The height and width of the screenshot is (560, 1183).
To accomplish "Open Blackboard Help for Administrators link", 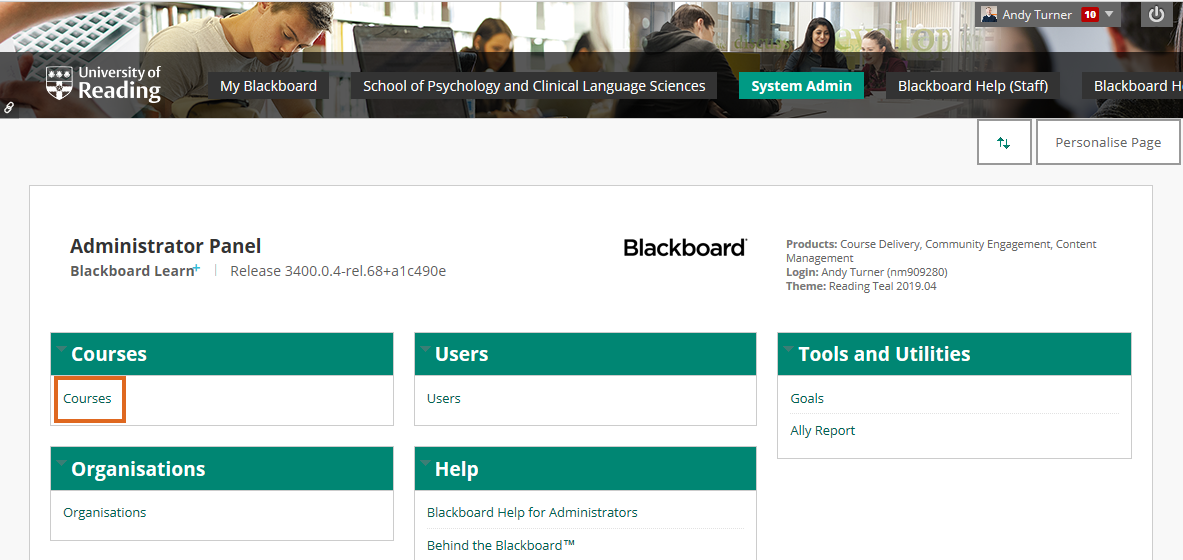I will click(532, 513).
